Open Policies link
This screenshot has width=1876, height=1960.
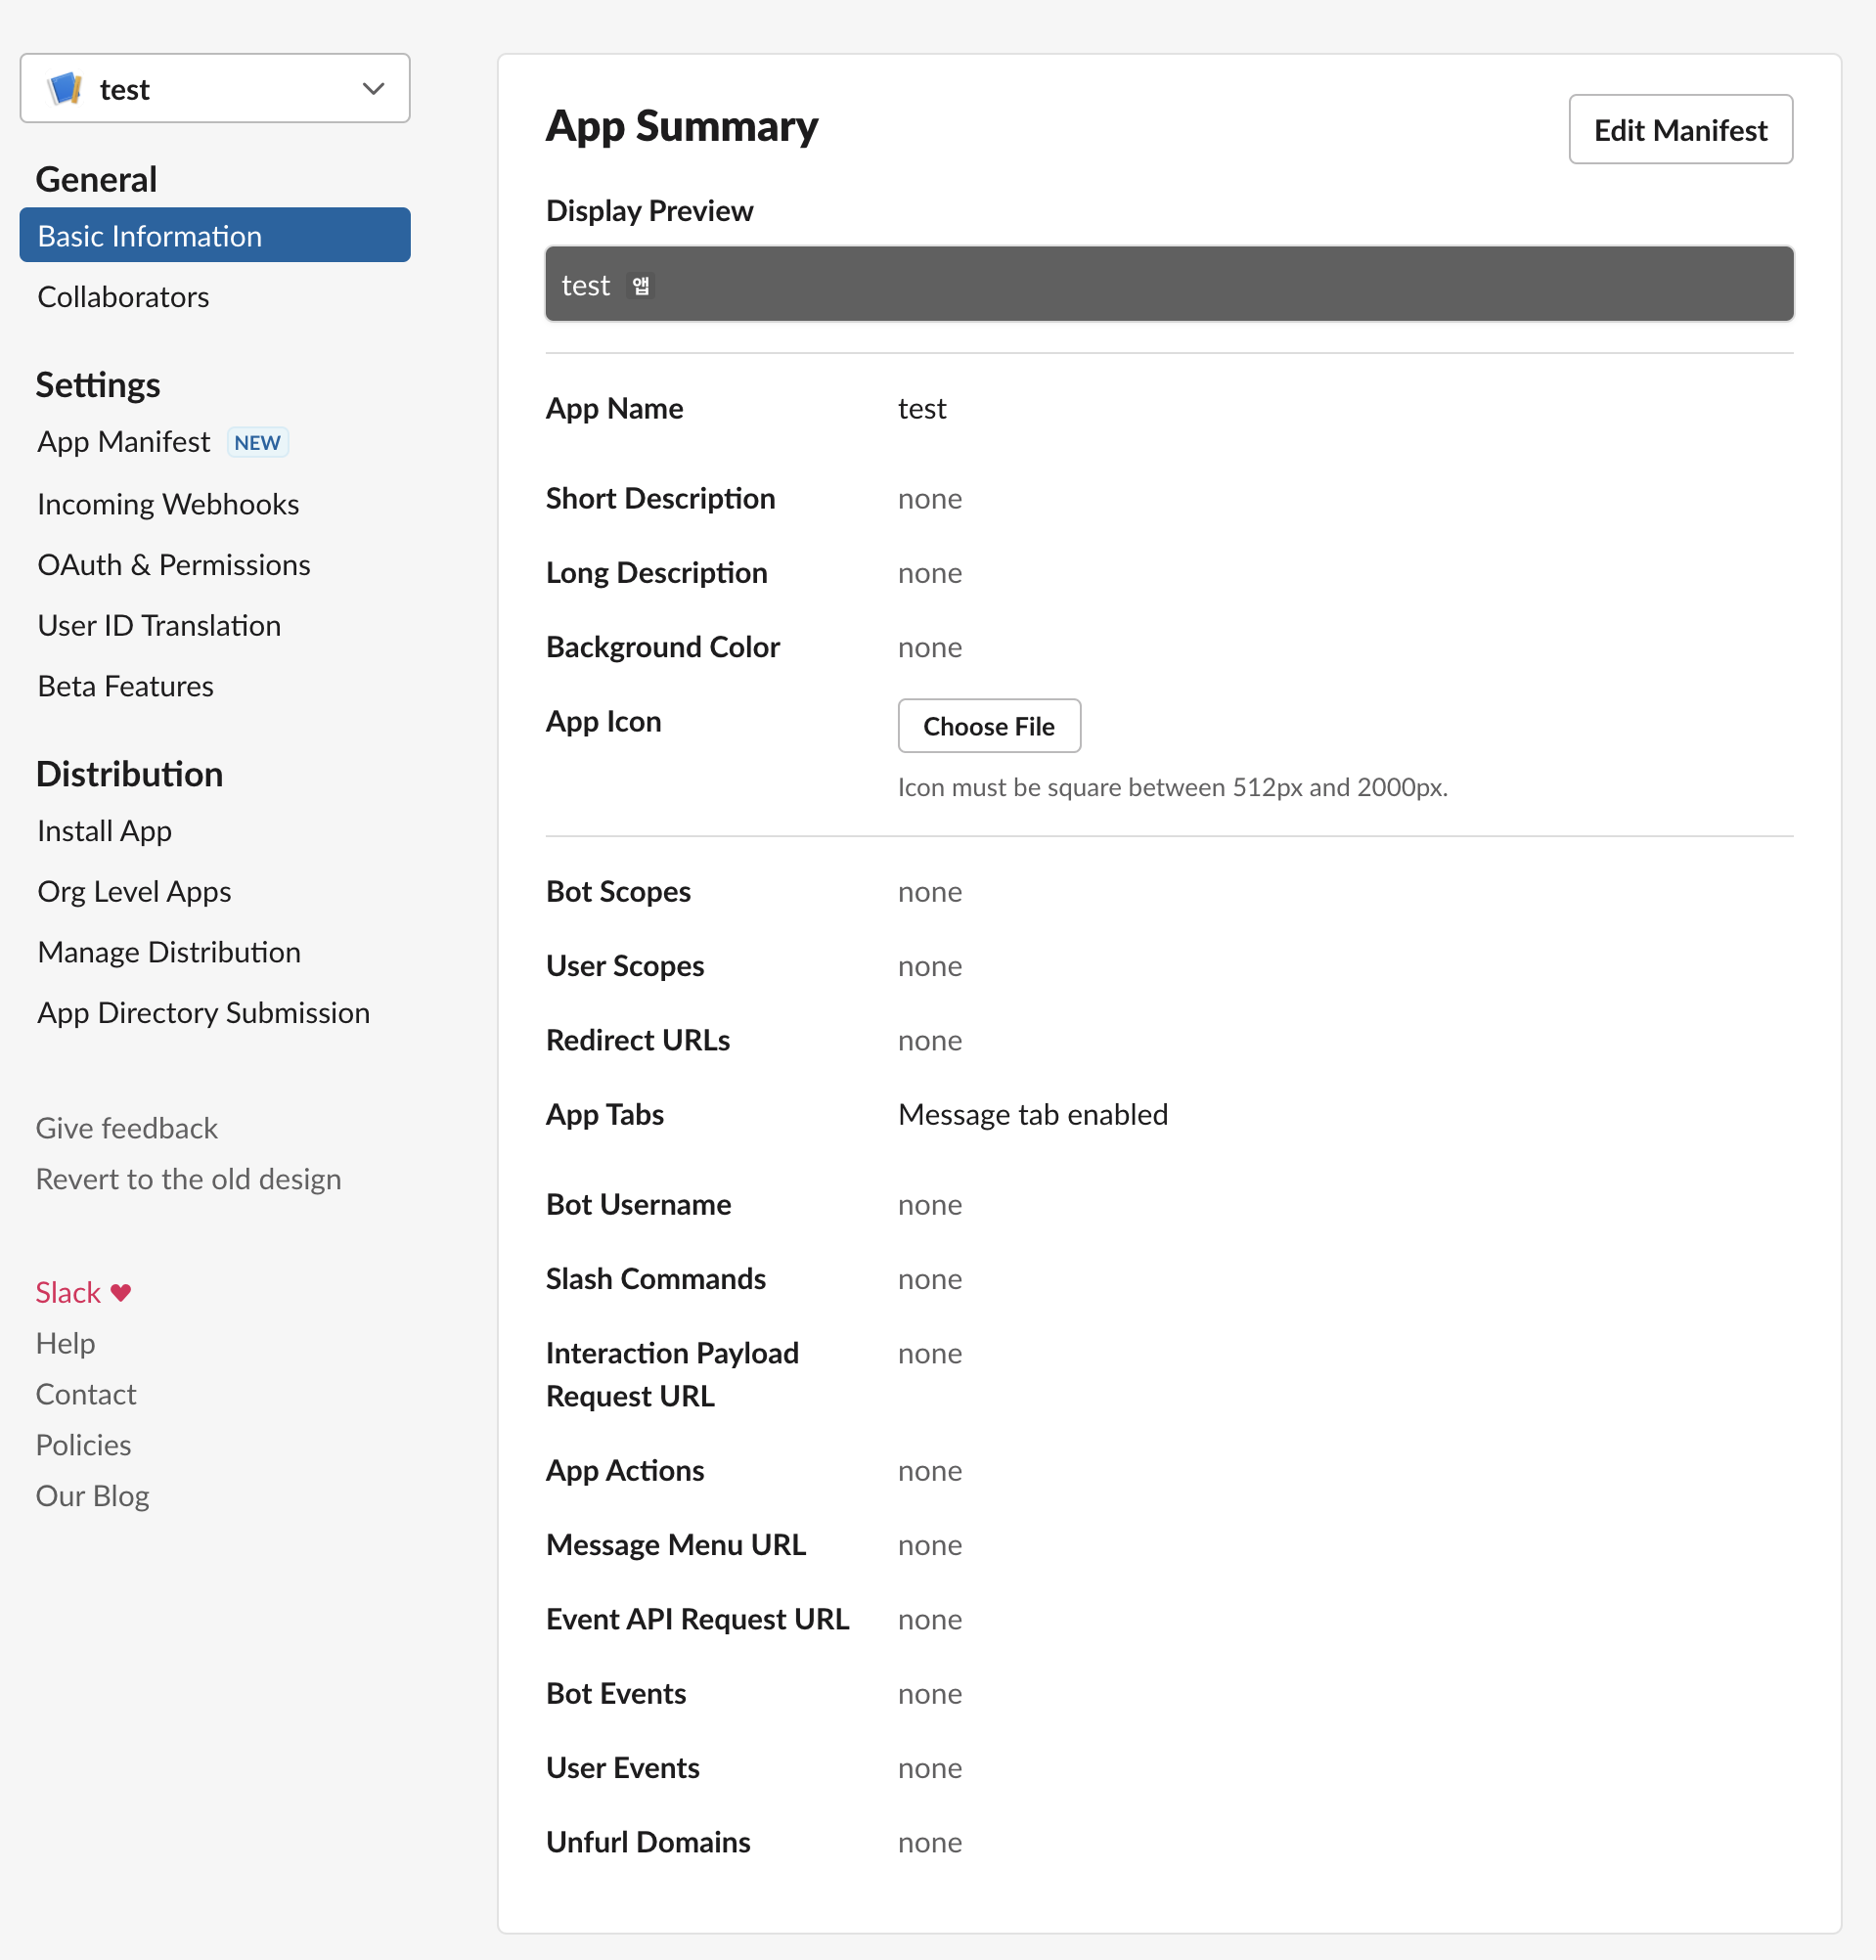pyautogui.click(x=83, y=1446)
